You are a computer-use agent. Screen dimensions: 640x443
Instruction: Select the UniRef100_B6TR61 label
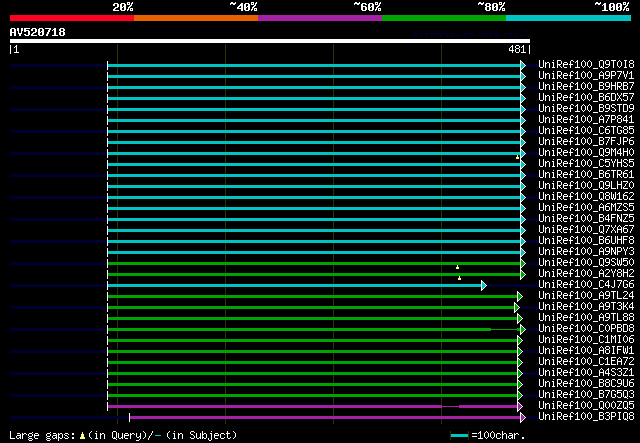click(586, 174)
